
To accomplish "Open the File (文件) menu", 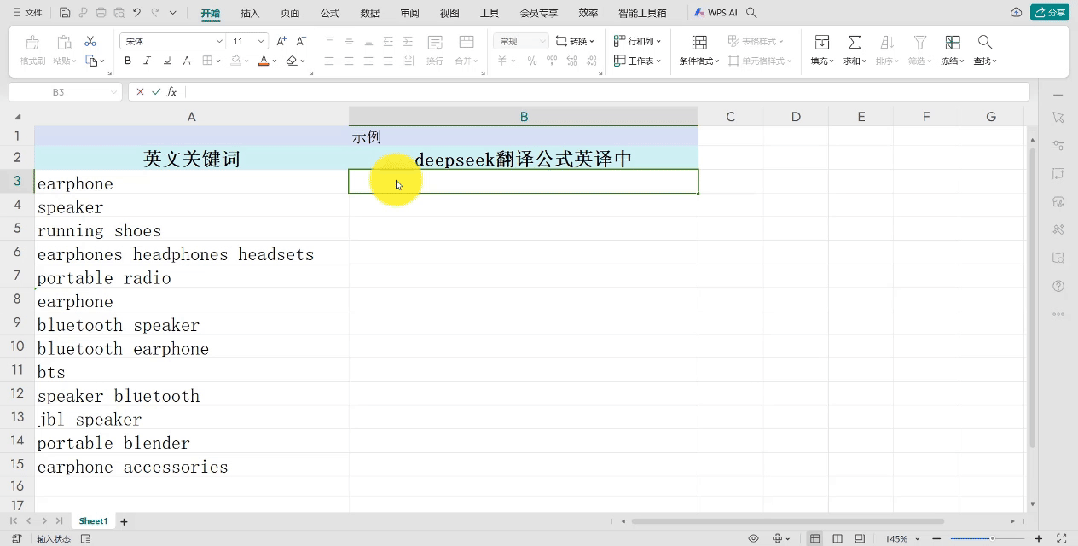I will point(28,12).
